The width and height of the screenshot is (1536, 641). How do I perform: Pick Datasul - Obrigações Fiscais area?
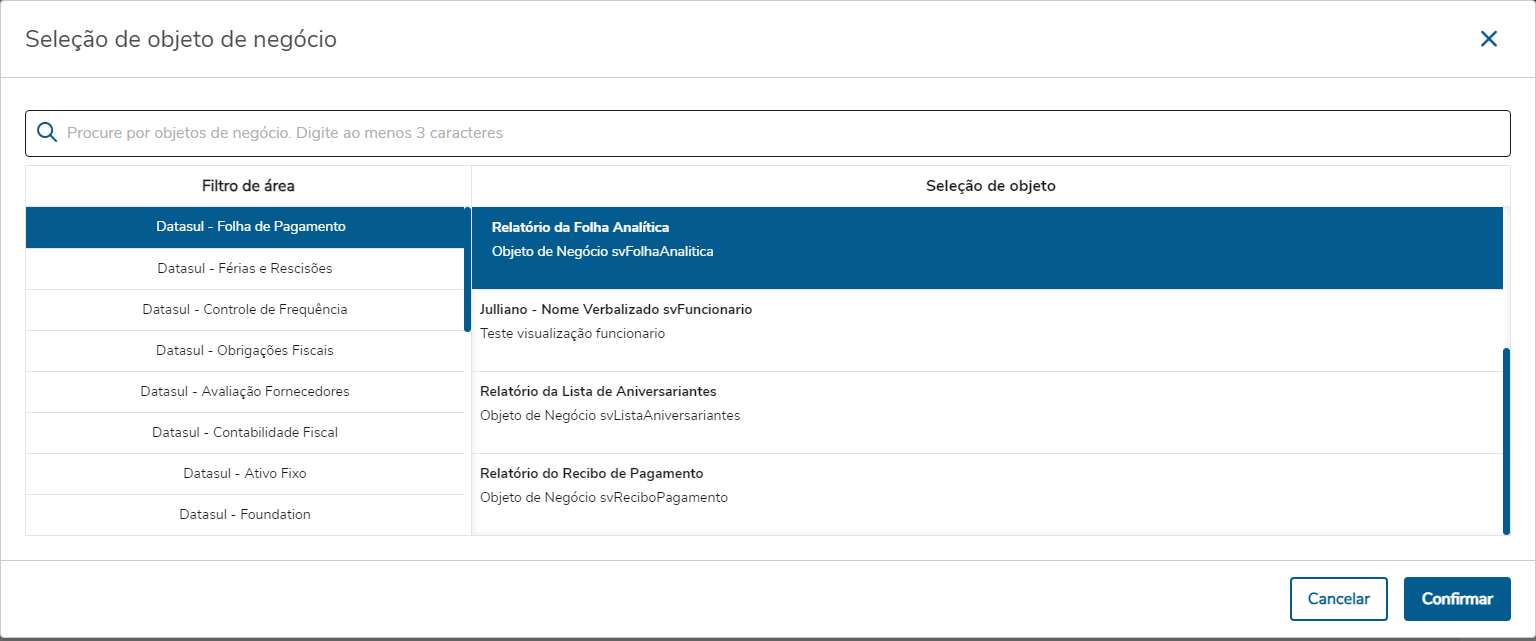(x=245, y=351)
